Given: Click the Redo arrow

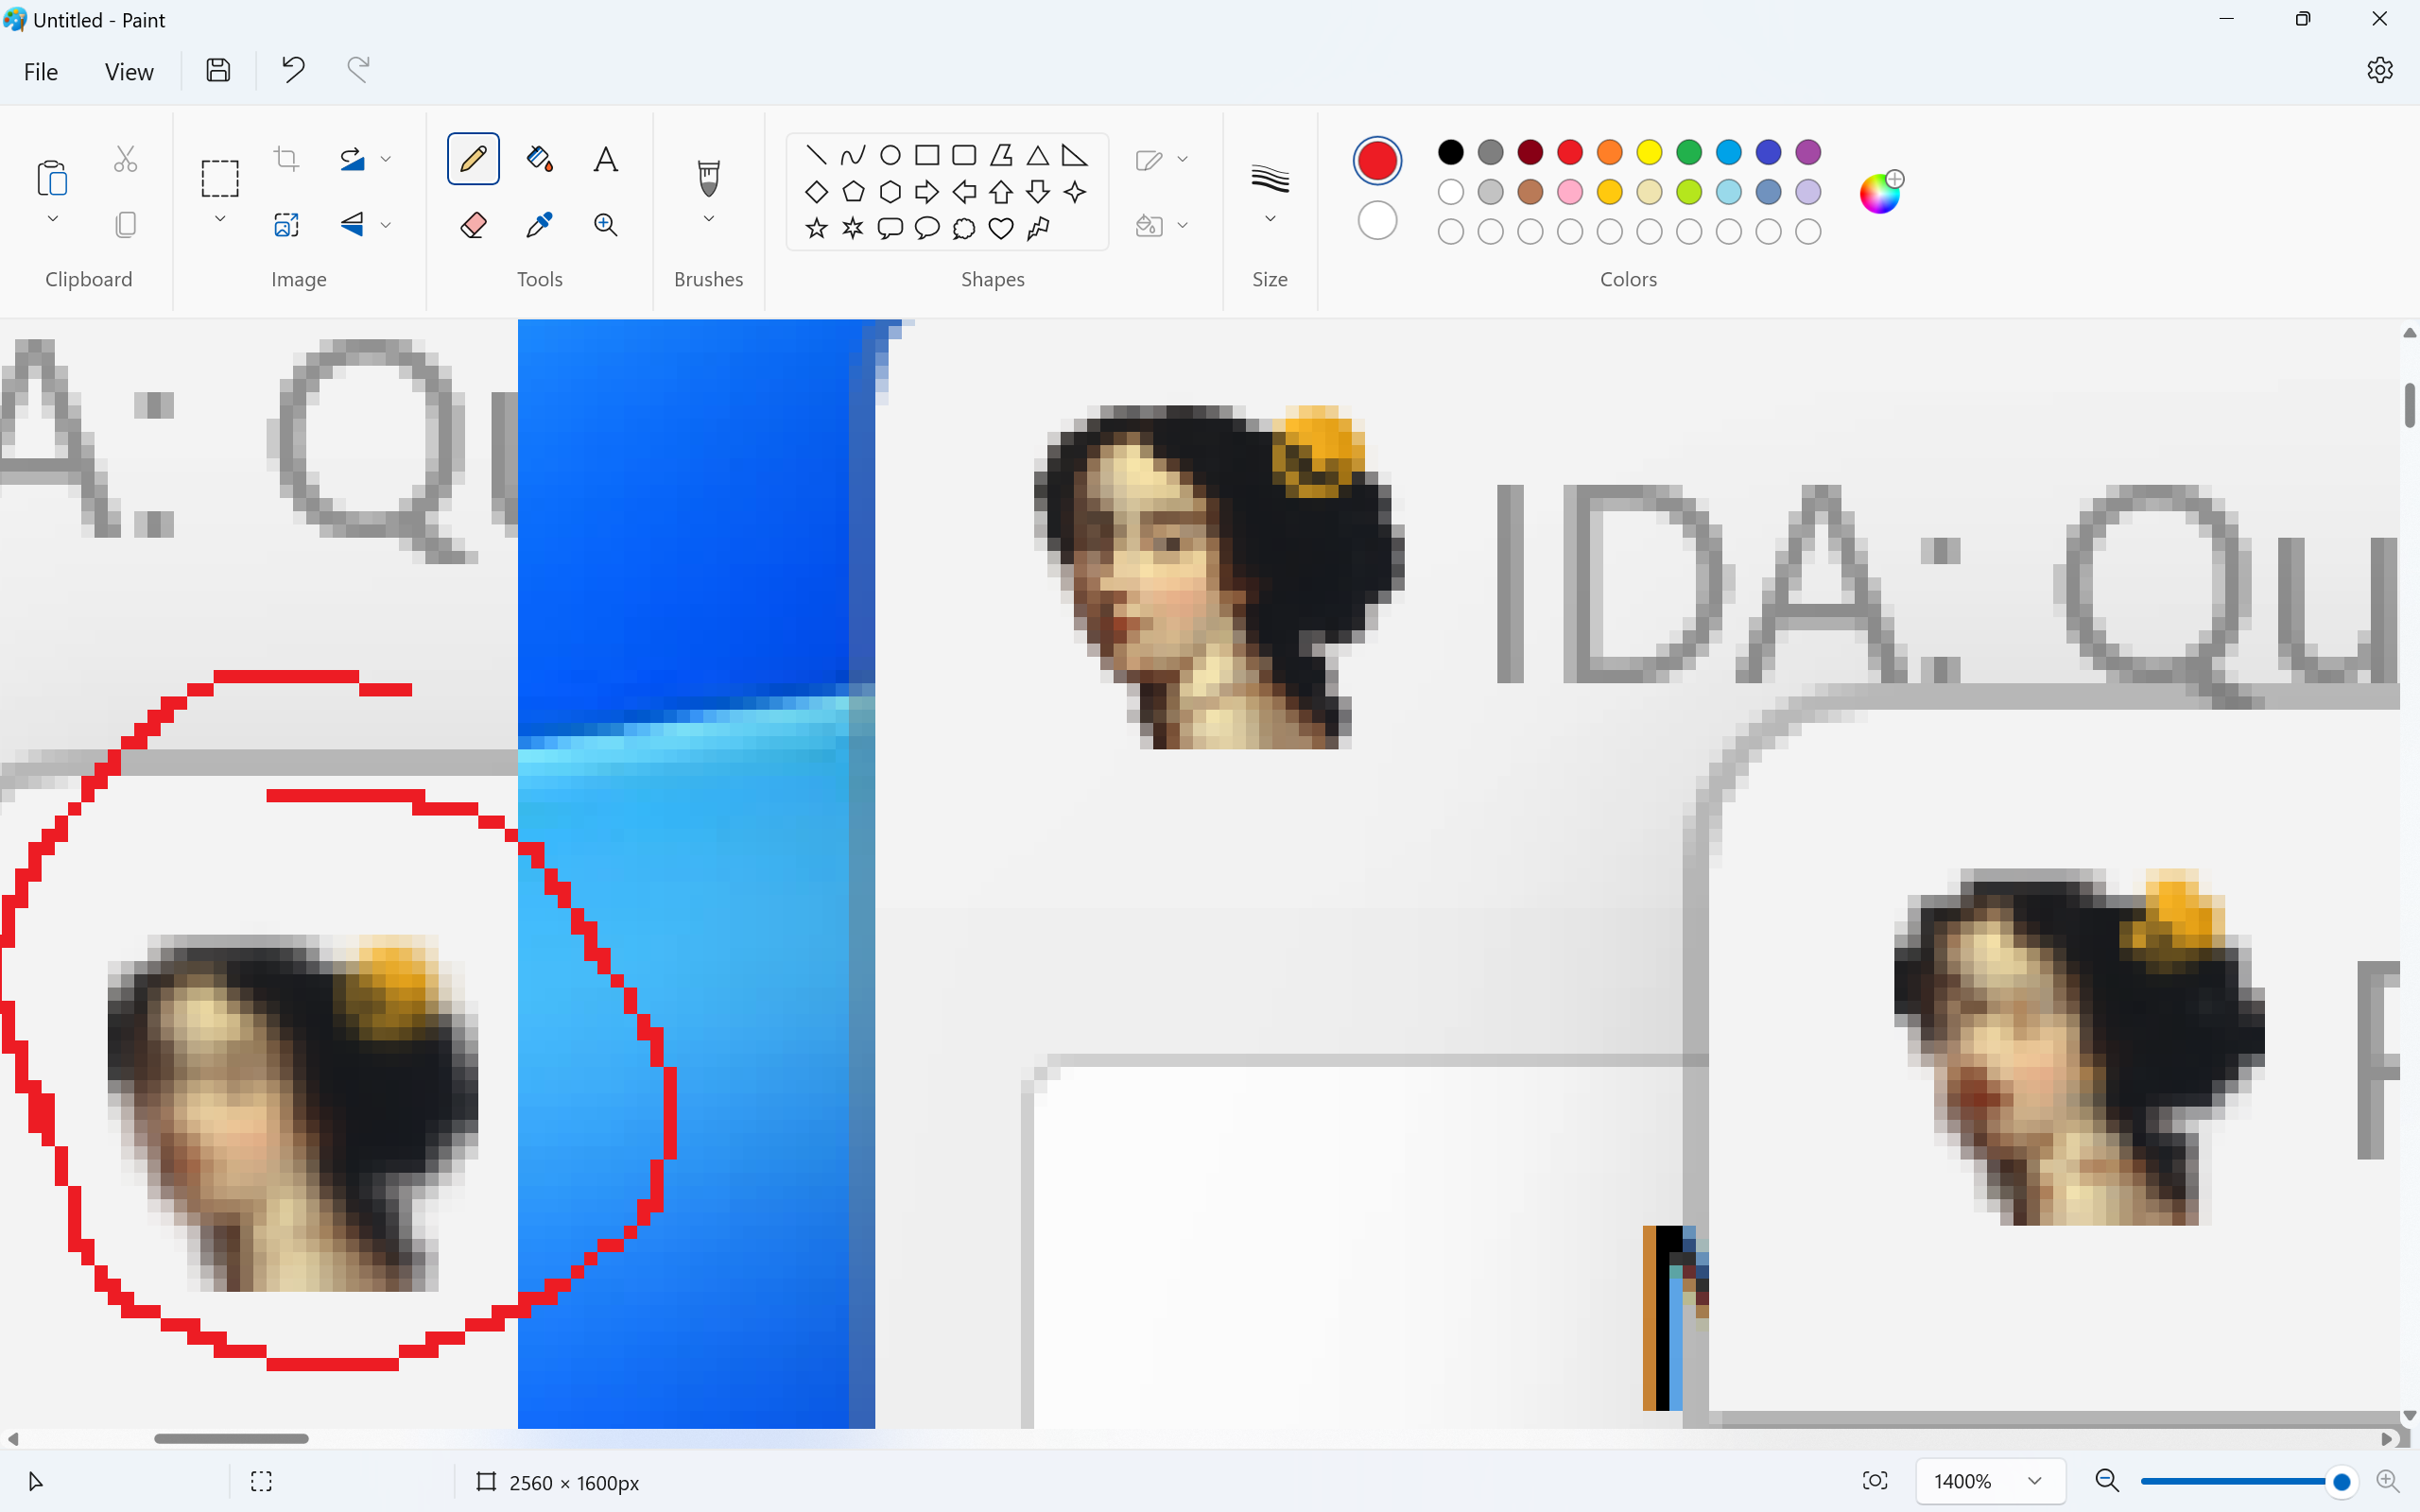Looking at the screenshot, I should [358, 70].
